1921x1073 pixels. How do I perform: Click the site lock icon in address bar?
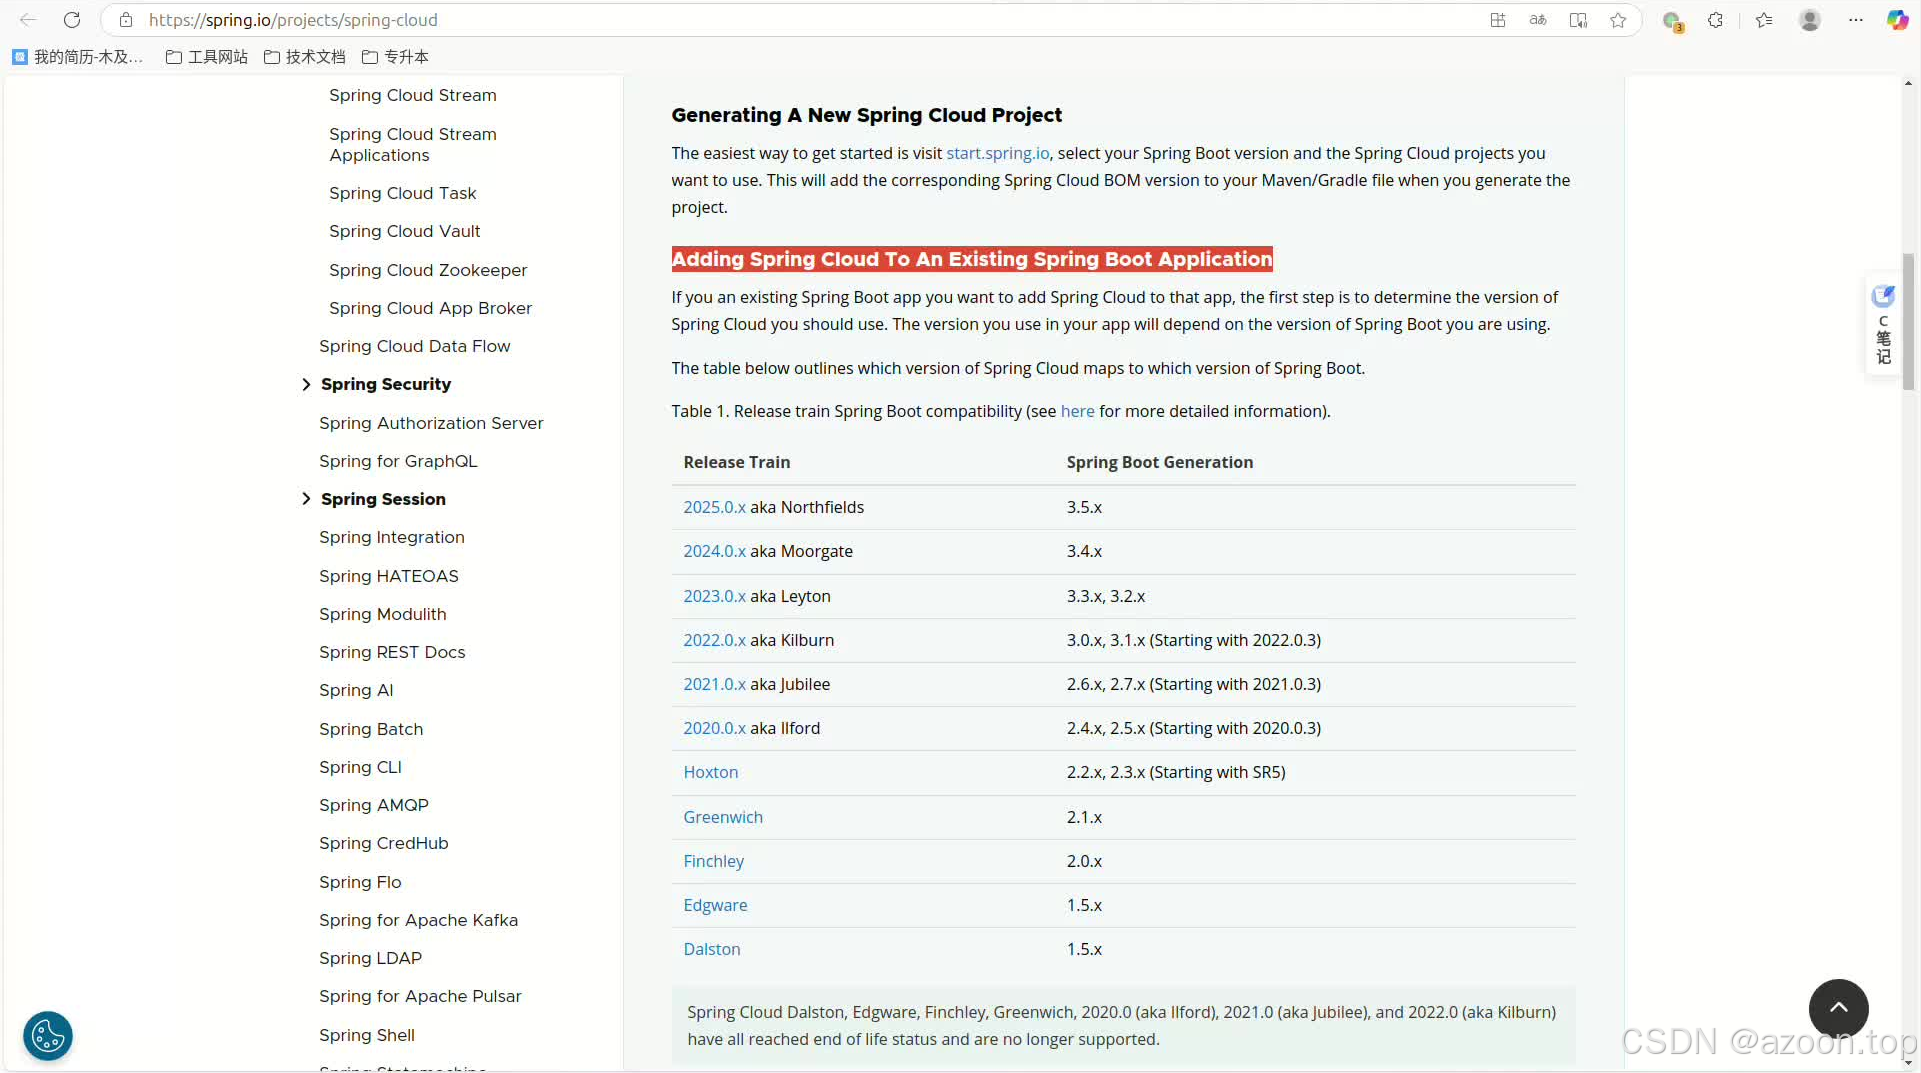tap(126, 20)
